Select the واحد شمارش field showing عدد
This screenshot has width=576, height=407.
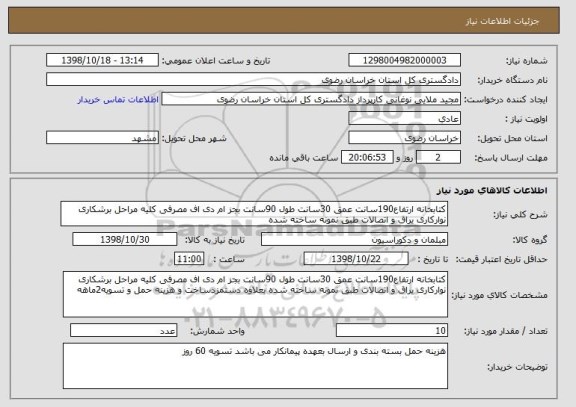pyautogui.click(x=123, y=331)
